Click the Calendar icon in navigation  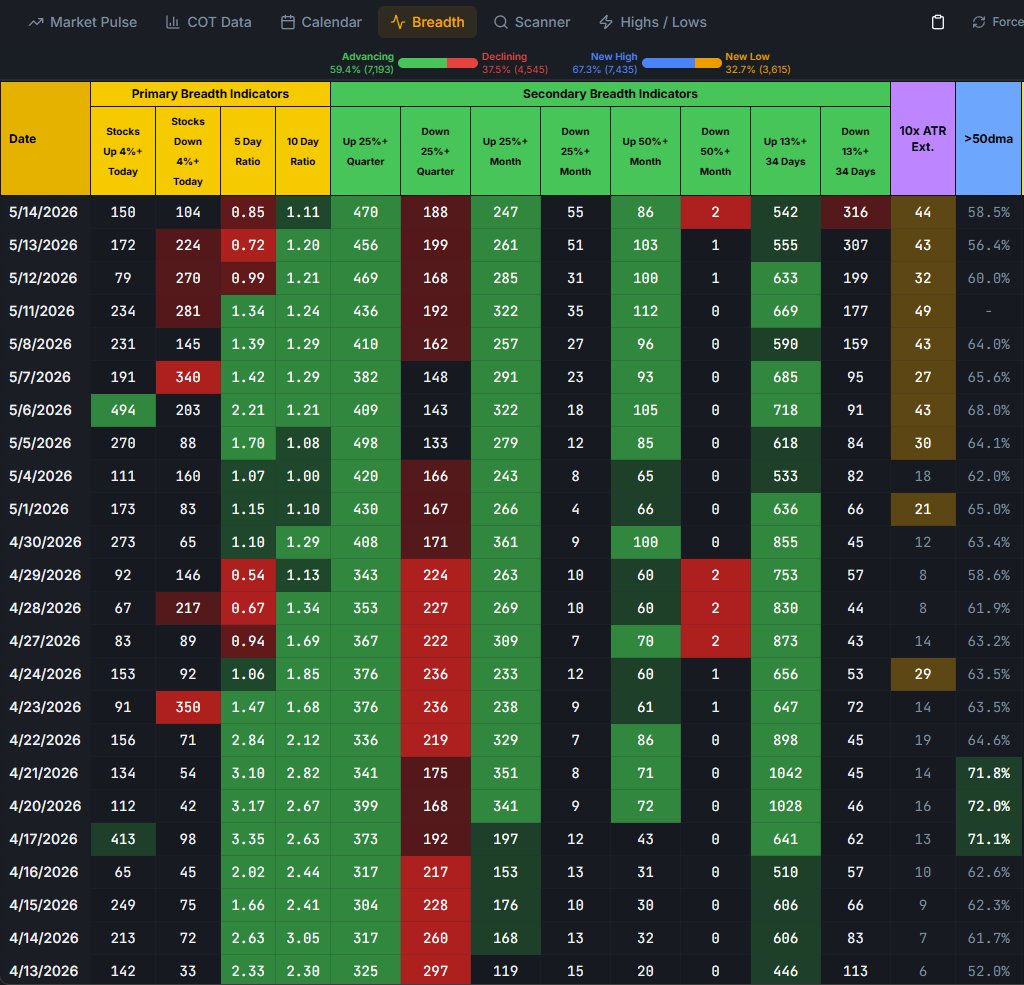pos(287,22)
